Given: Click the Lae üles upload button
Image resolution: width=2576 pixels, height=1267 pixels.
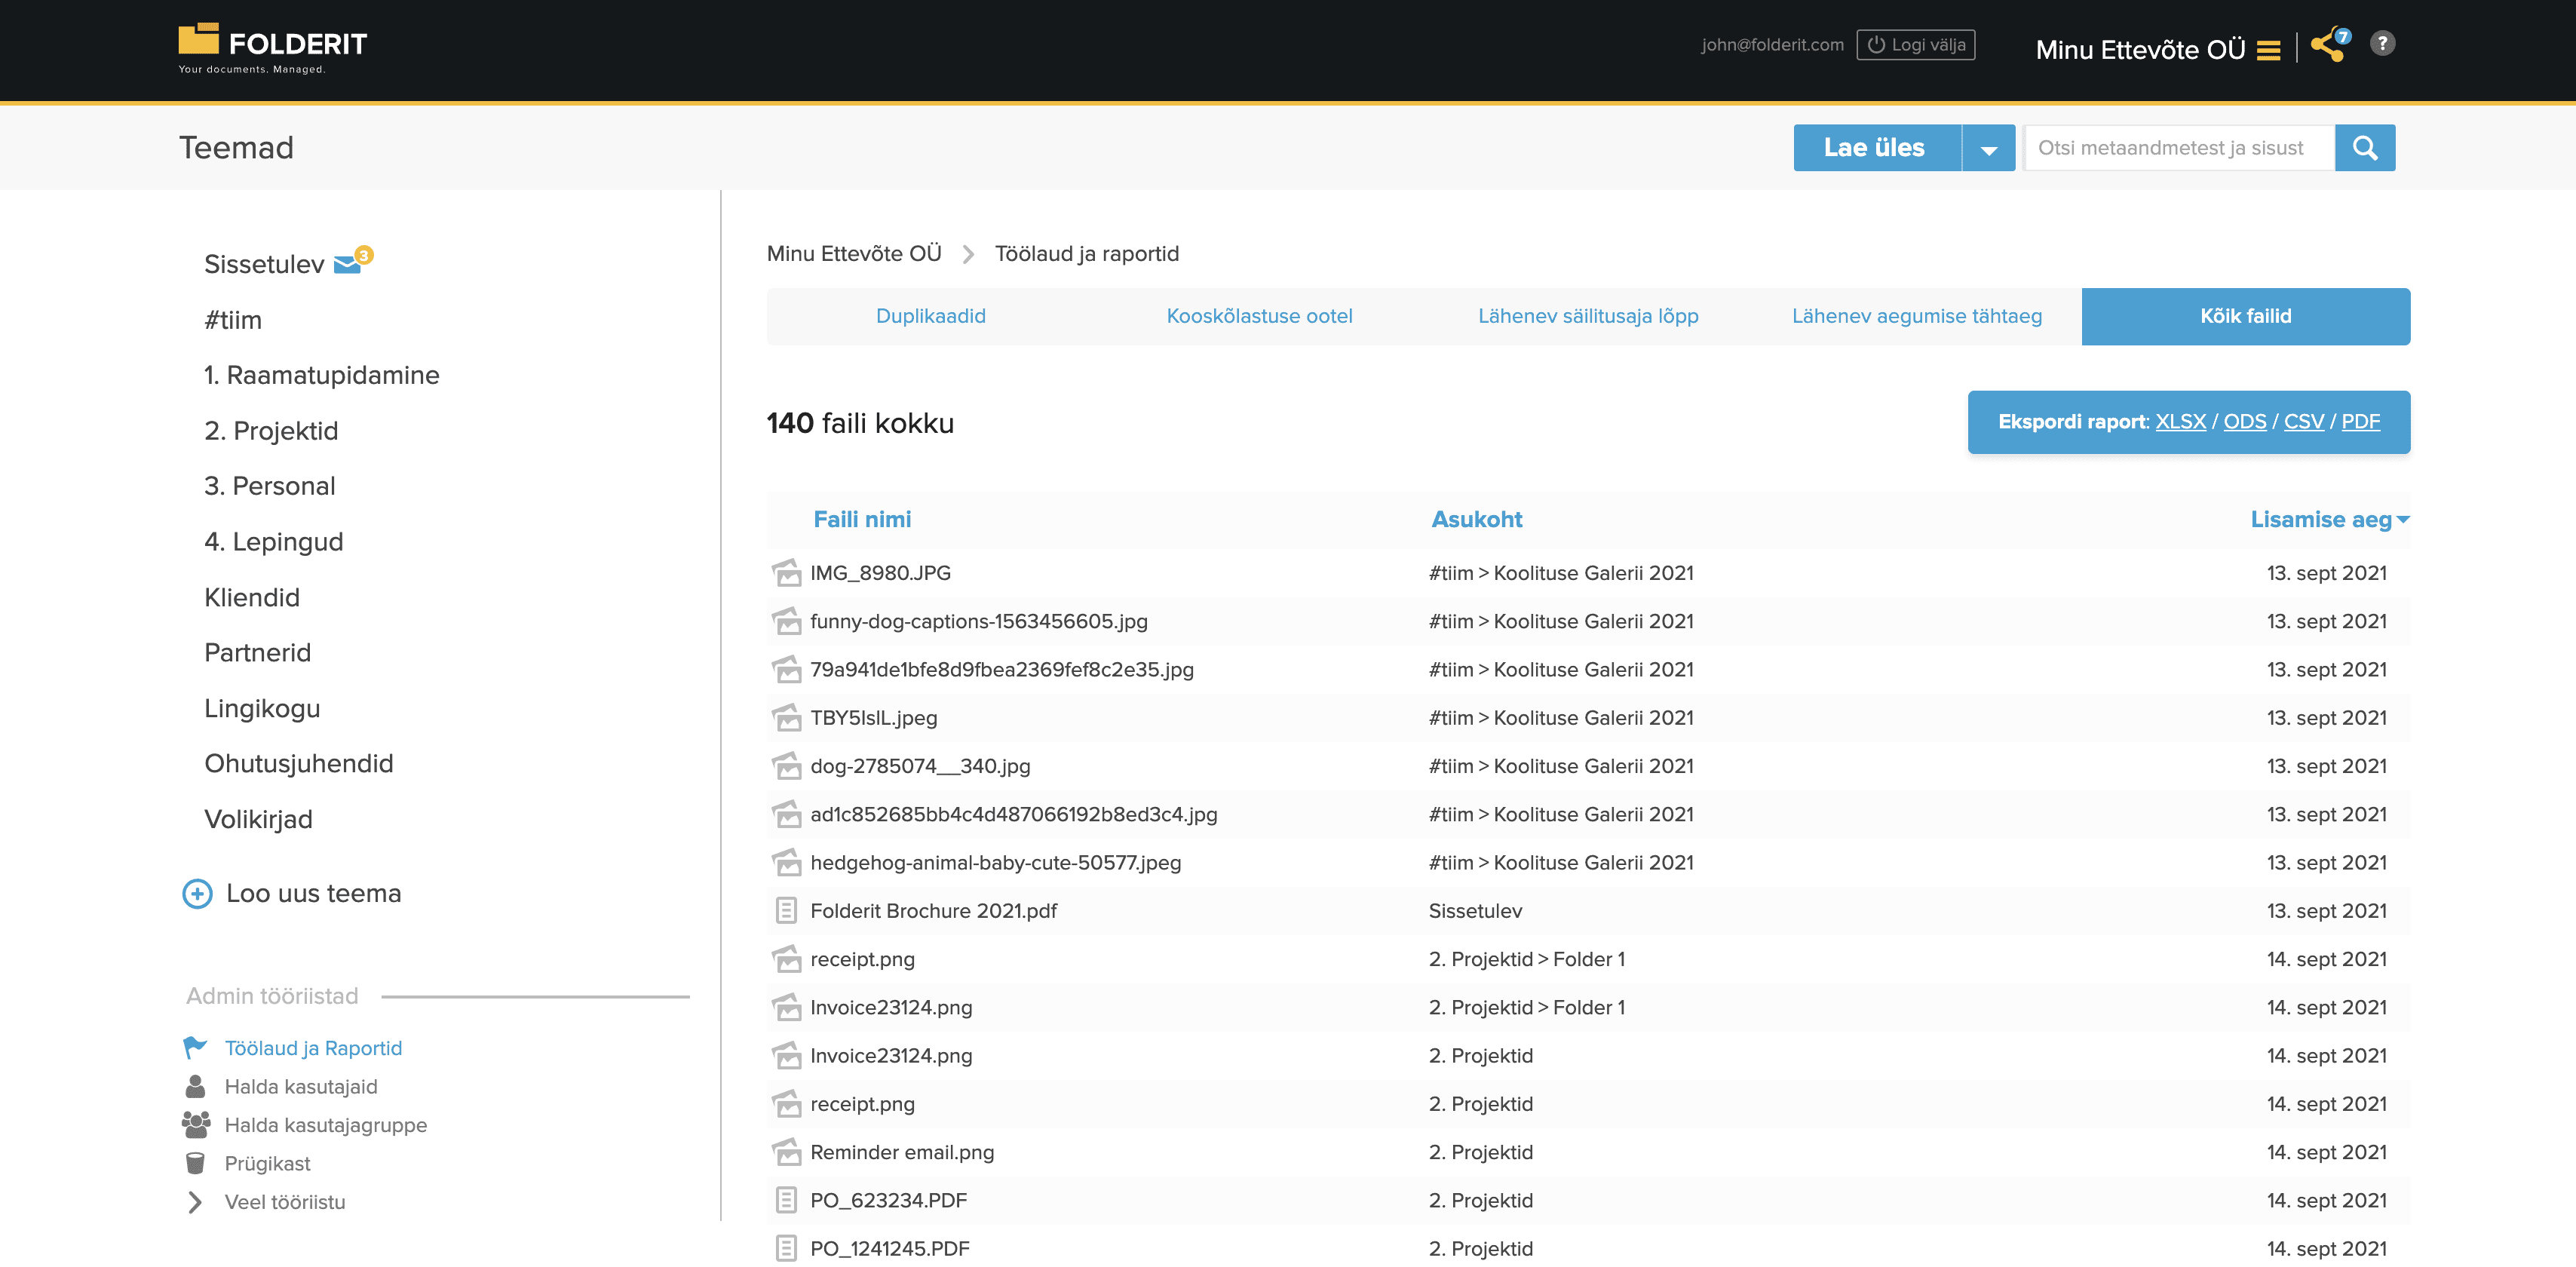Looking at the screenshot, I should (x=1877, y=148).
